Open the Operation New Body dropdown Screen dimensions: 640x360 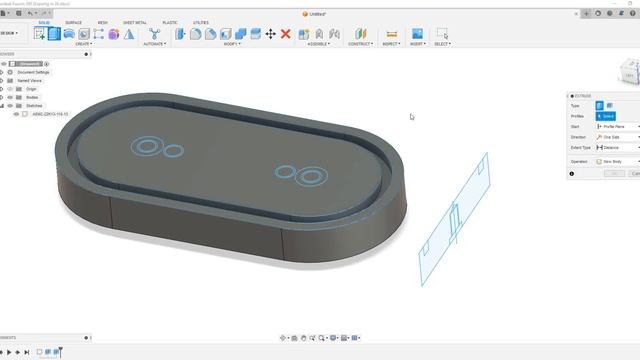pyautogui.click(x=618, y=162)
